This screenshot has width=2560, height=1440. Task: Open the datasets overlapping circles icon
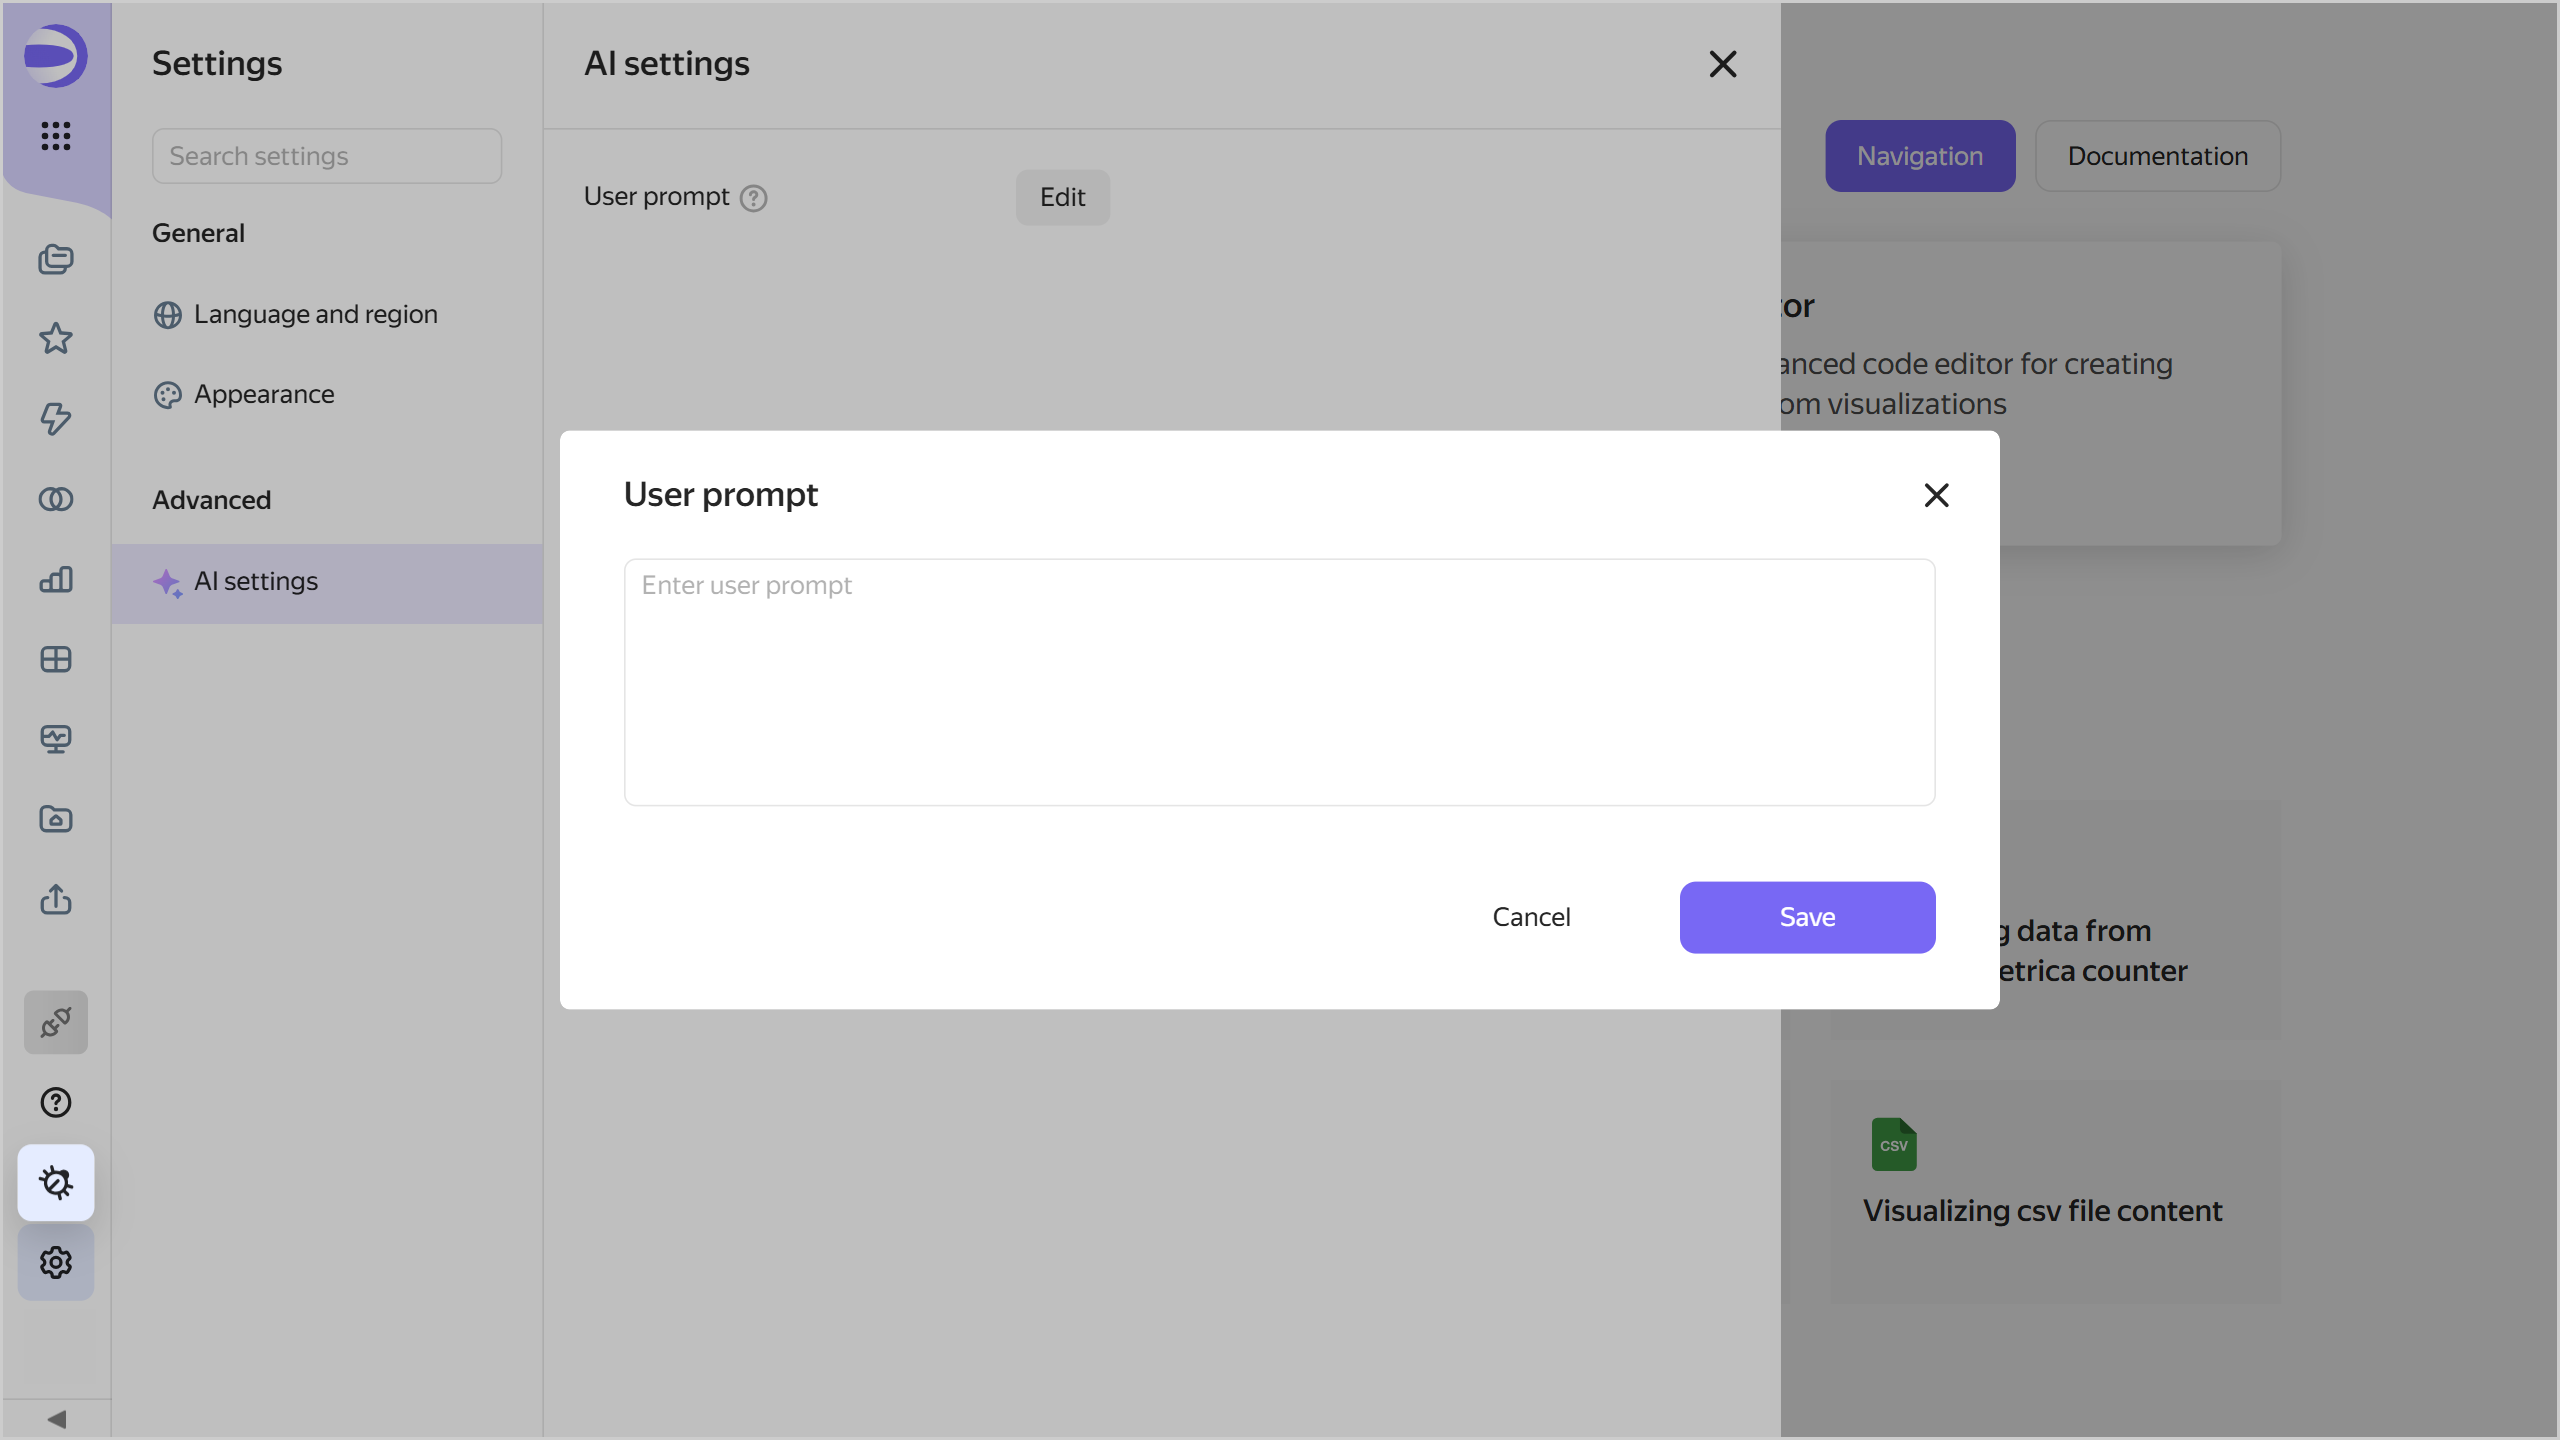tap(55, 499)
